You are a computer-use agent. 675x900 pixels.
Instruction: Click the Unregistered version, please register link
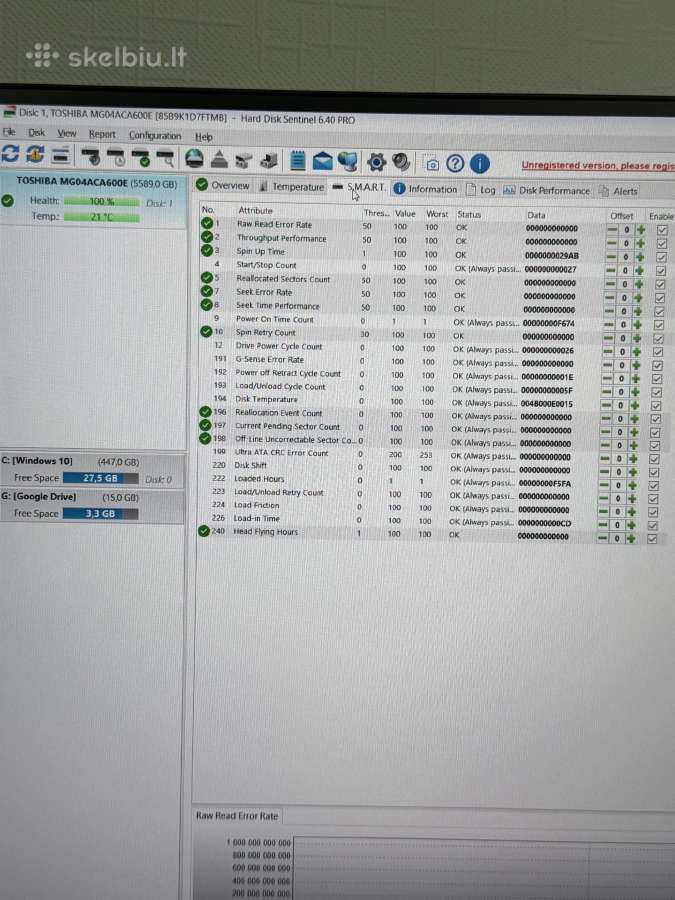(598, 165)
